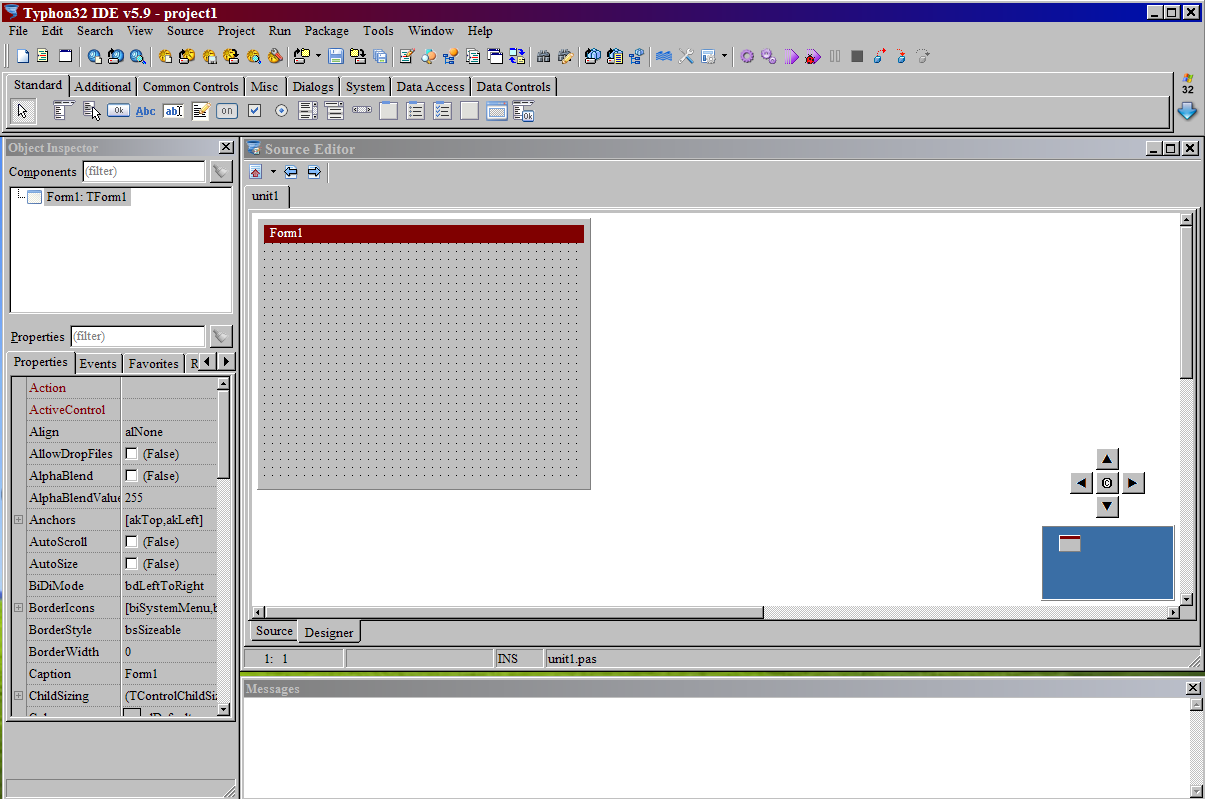Pick the TPopupMenu component icon
The height and width of the screenshot is (799, 1205).
coord(91,111)
